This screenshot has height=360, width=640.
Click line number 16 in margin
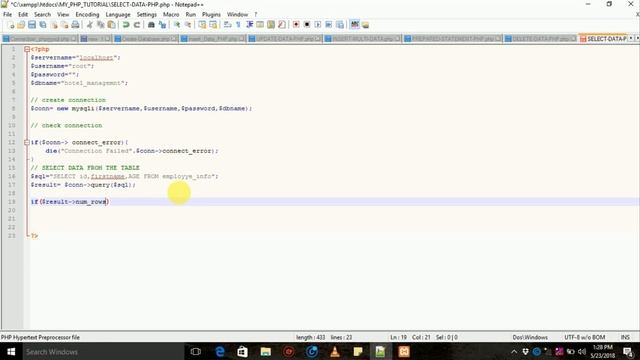12,176
